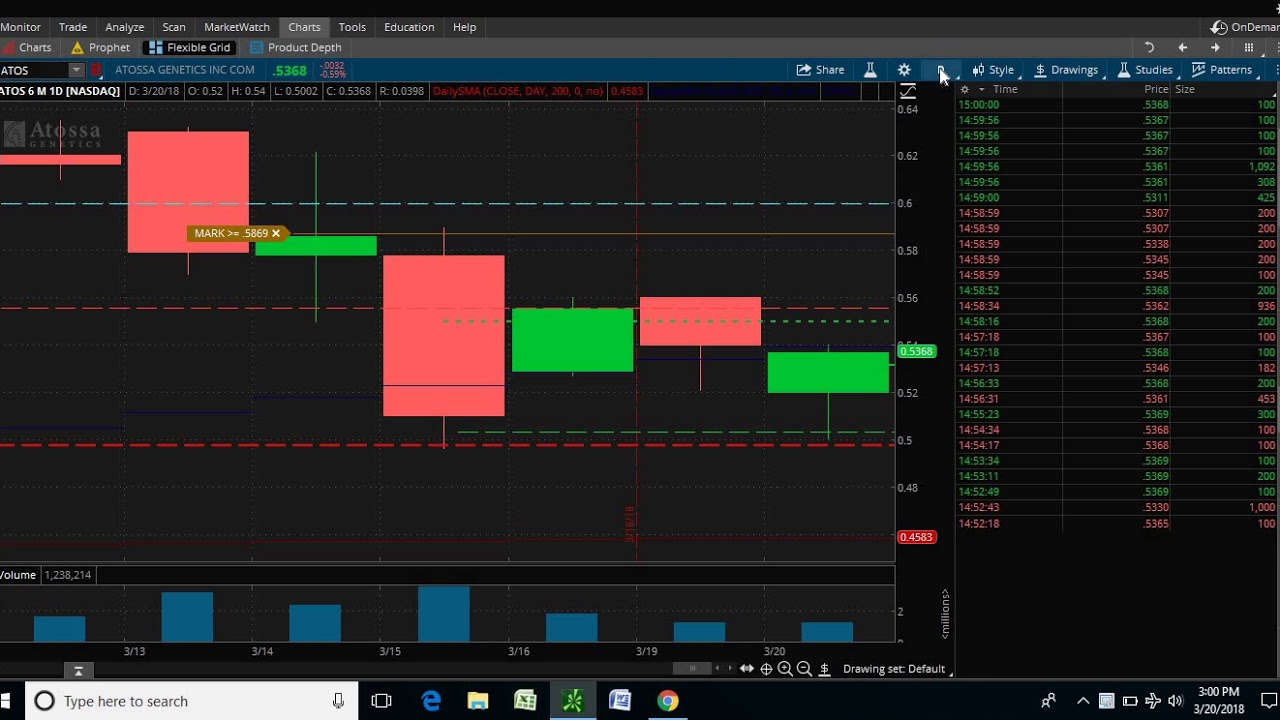Open the chart grid layout icon
This screenshot has width=1280, height=720.
coord(1249,47)
